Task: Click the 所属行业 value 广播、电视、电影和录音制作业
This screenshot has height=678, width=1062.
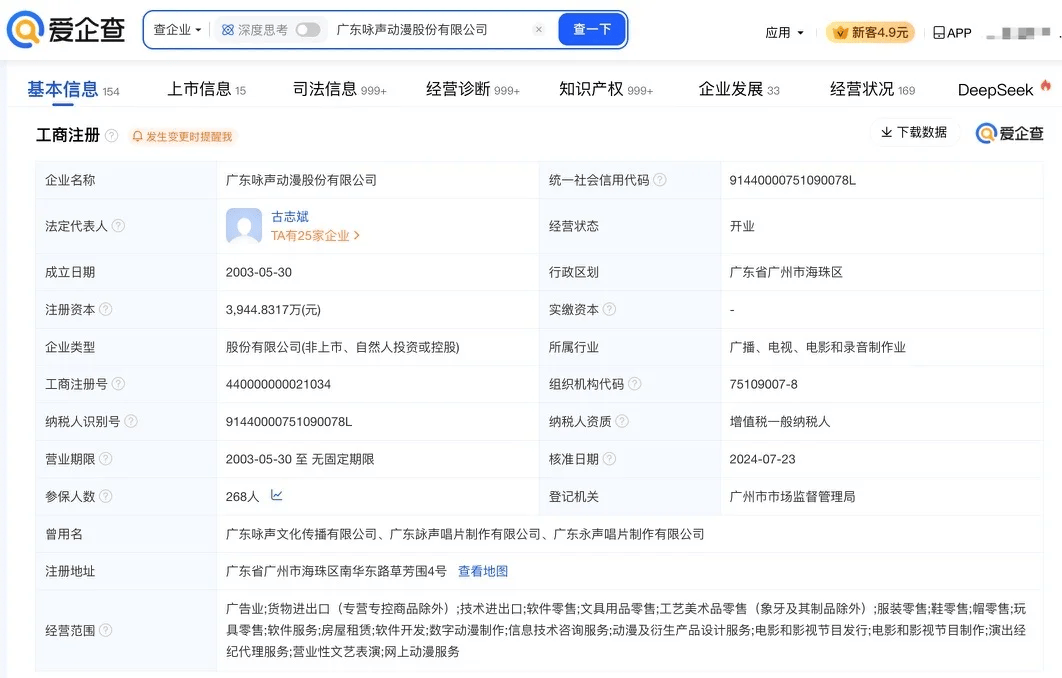Action: click(817, 347)
